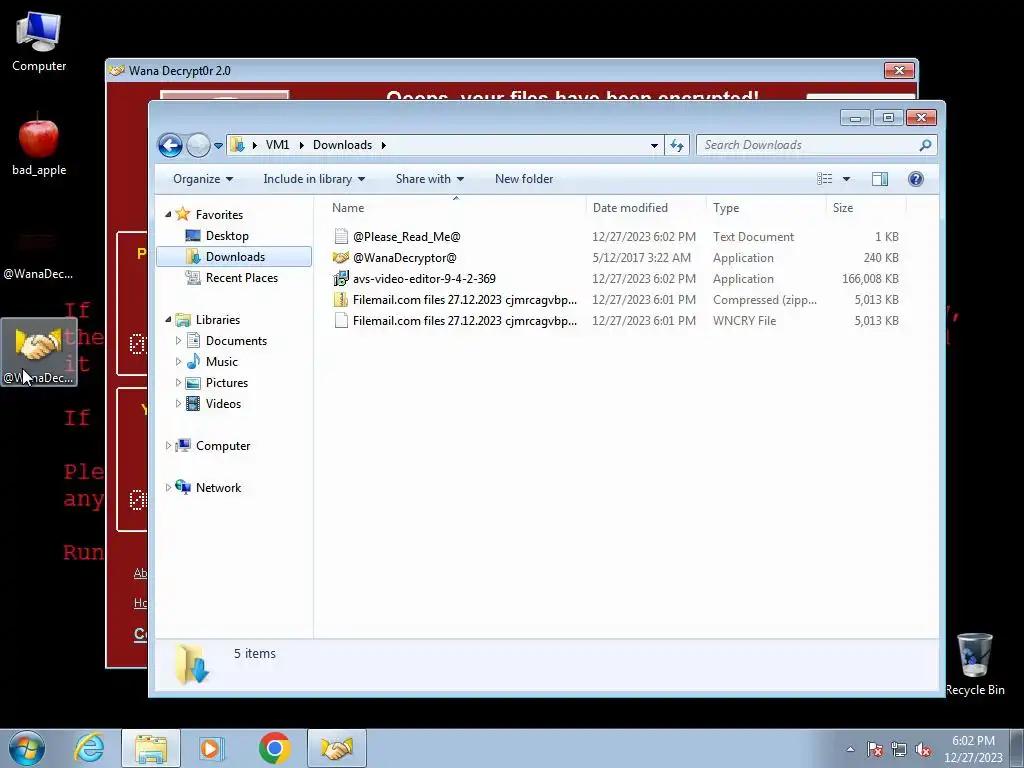The height and width of the screenshot is (768, 1024).
Task: Minimize the Downloads Explorer window
Action: (856, 118)
